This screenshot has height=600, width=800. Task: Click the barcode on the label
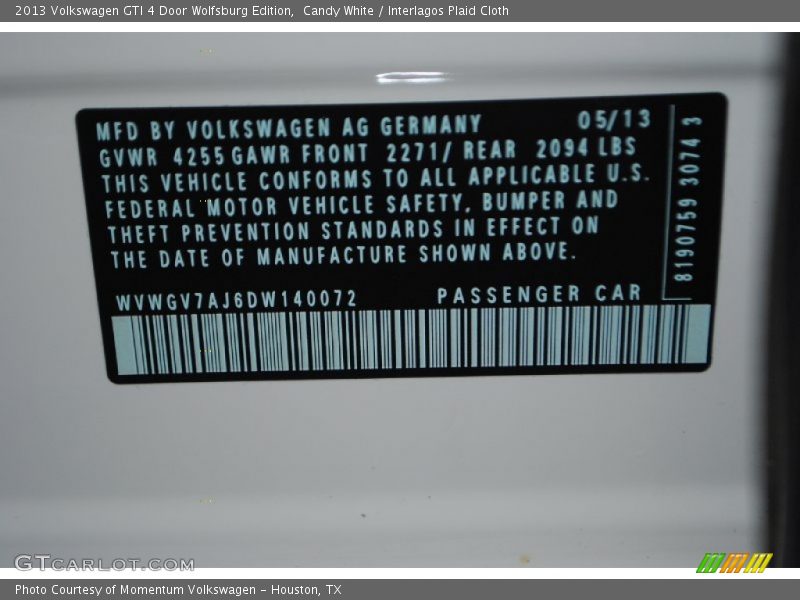tap(411, 339)
